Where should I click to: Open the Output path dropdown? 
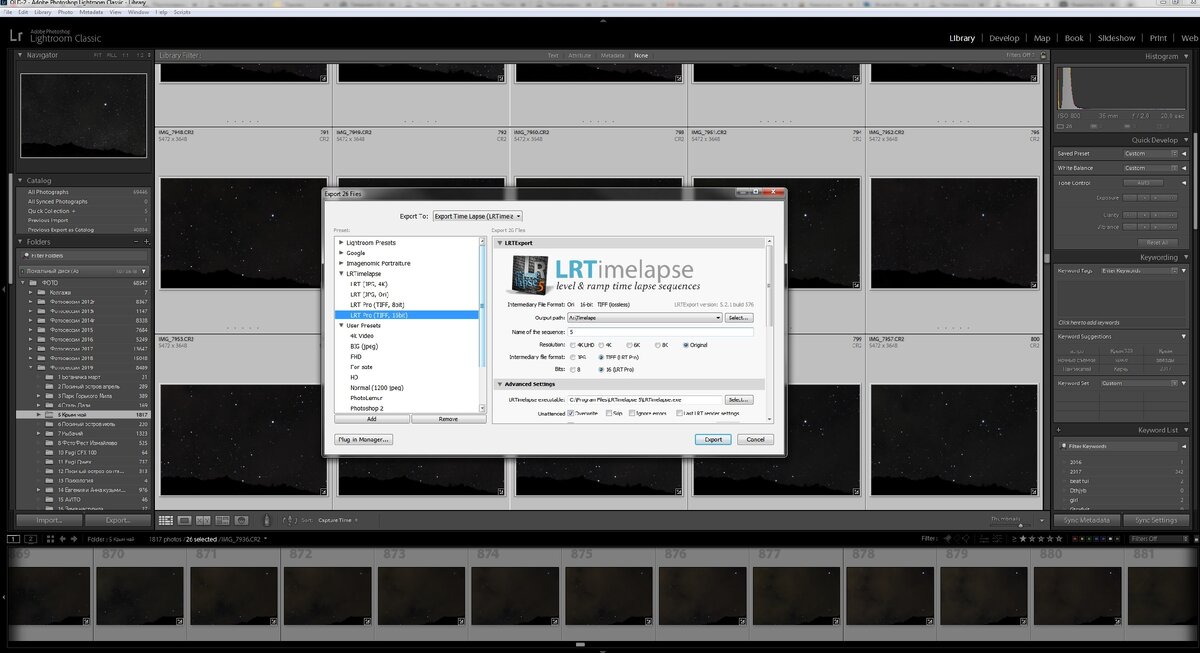(644, 317)
